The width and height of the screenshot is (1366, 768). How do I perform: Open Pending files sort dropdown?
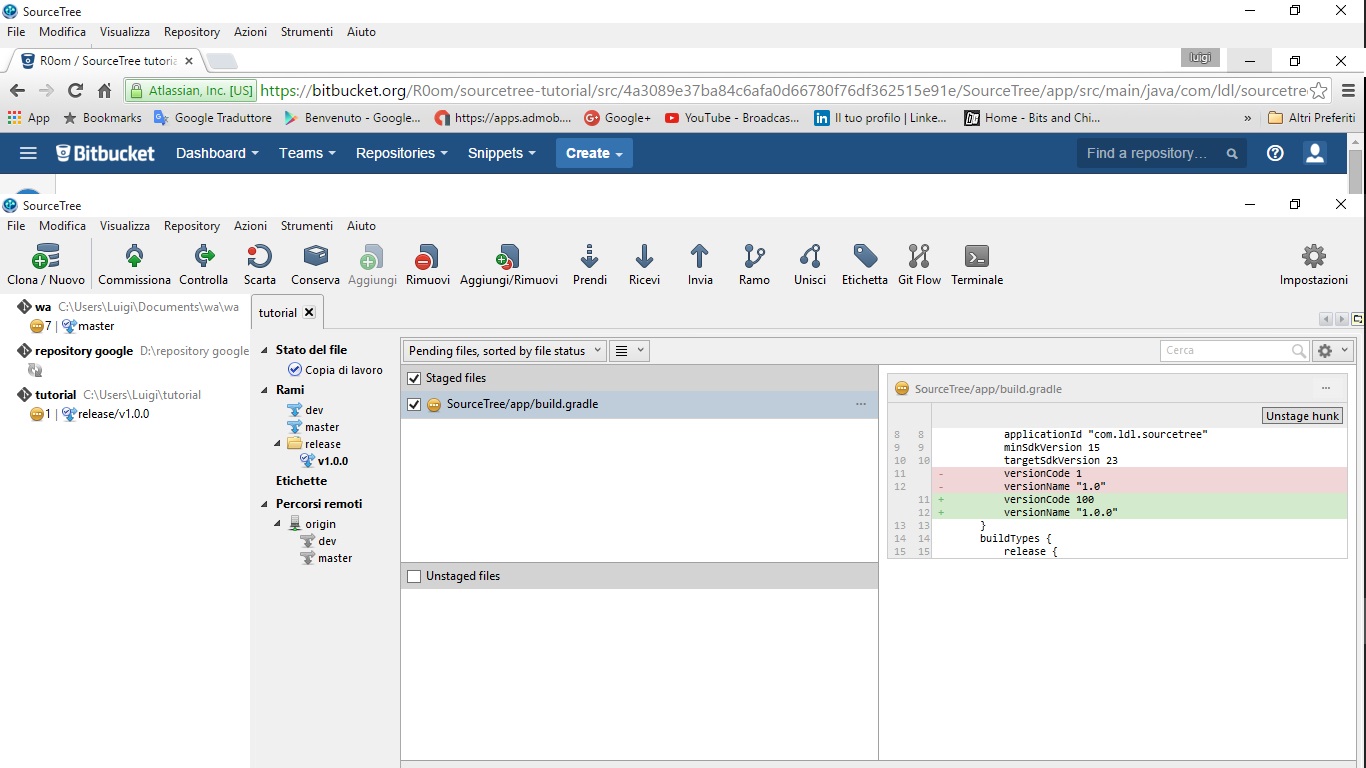505,351
